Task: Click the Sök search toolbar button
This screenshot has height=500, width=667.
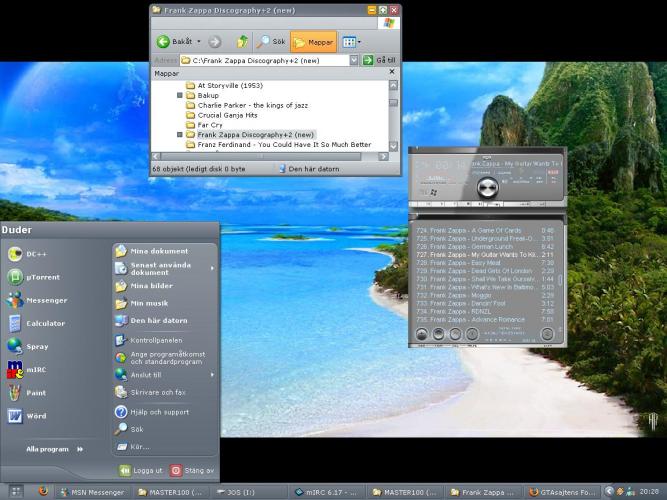Action: [x=271, y=42]
